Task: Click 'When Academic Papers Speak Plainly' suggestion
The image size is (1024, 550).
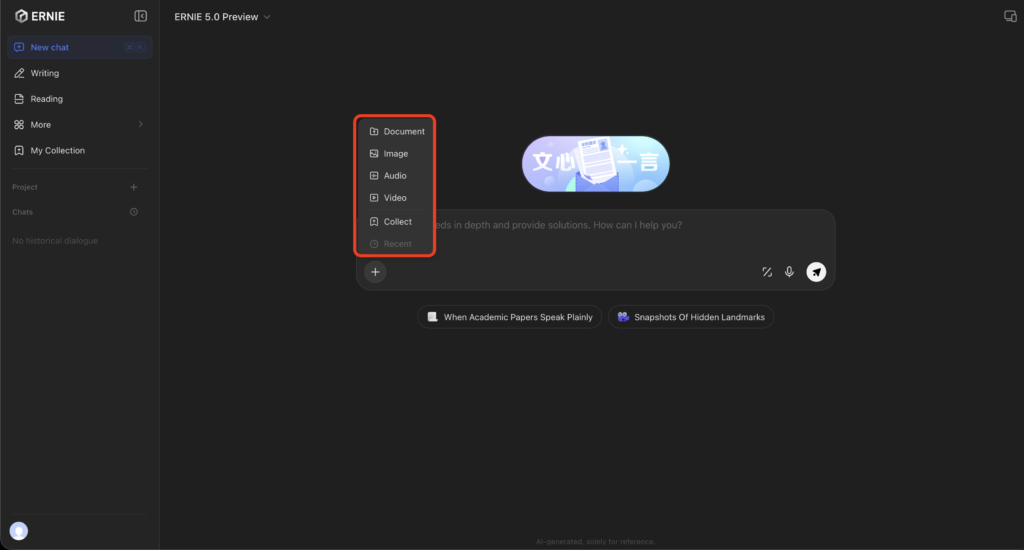Action: [510, 317]
